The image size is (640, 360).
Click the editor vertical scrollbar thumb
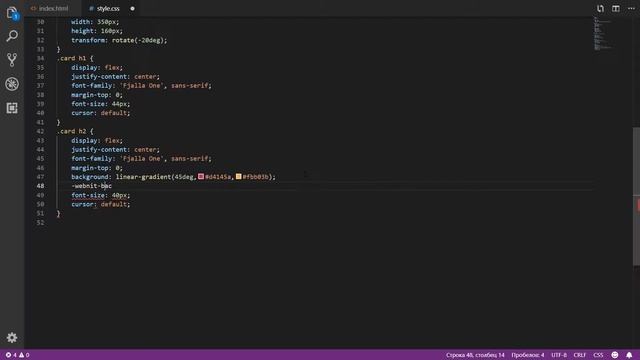[636, 197]
